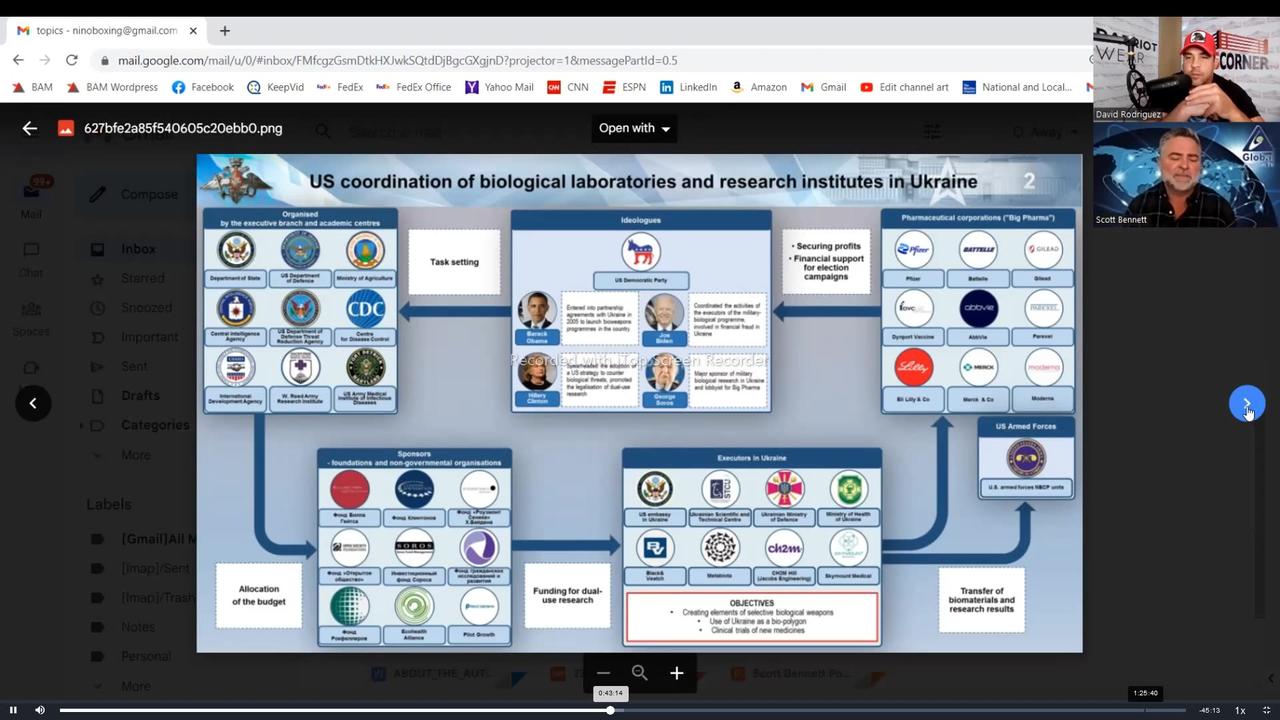This screenshot has width=1280, height=720.
Task: Expand More under Labels list
Action: click(x=136, y=686)
